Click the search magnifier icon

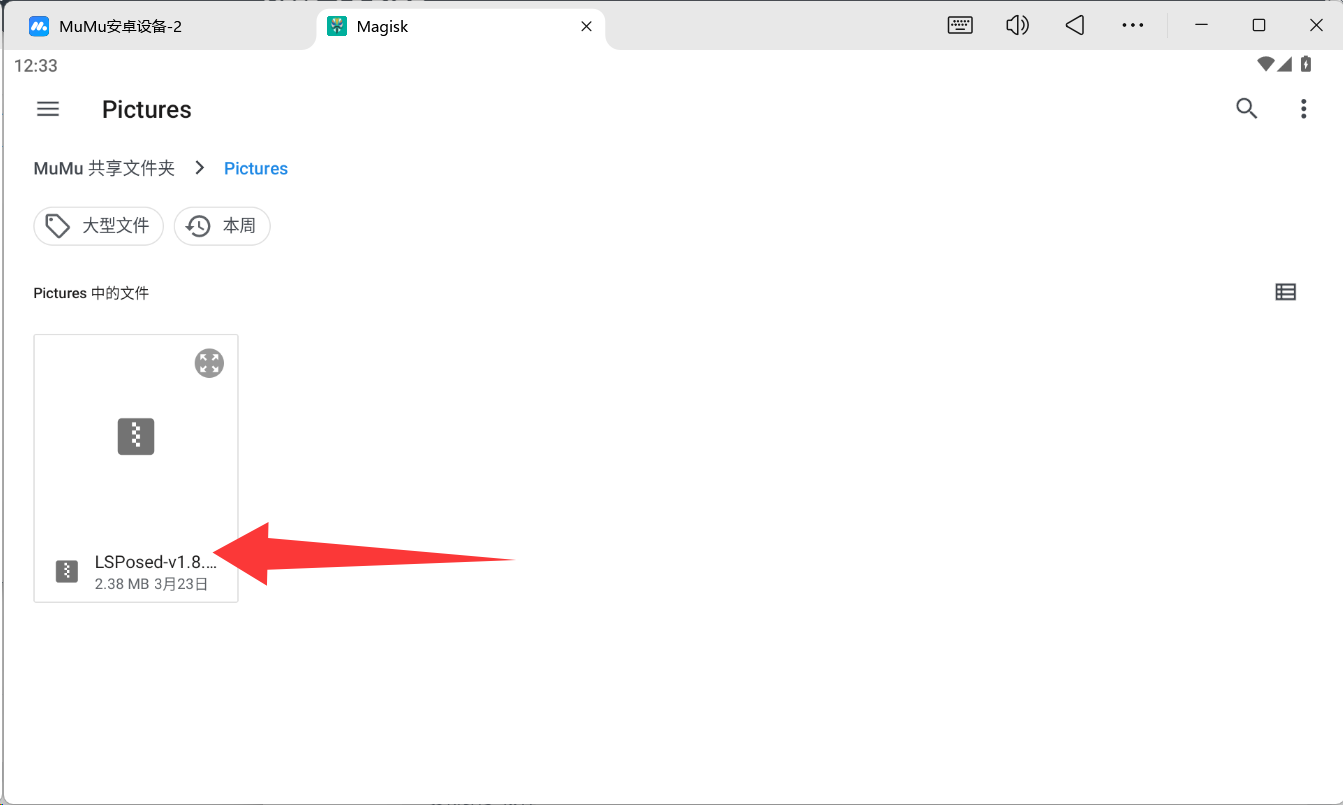coord(1246,109)
